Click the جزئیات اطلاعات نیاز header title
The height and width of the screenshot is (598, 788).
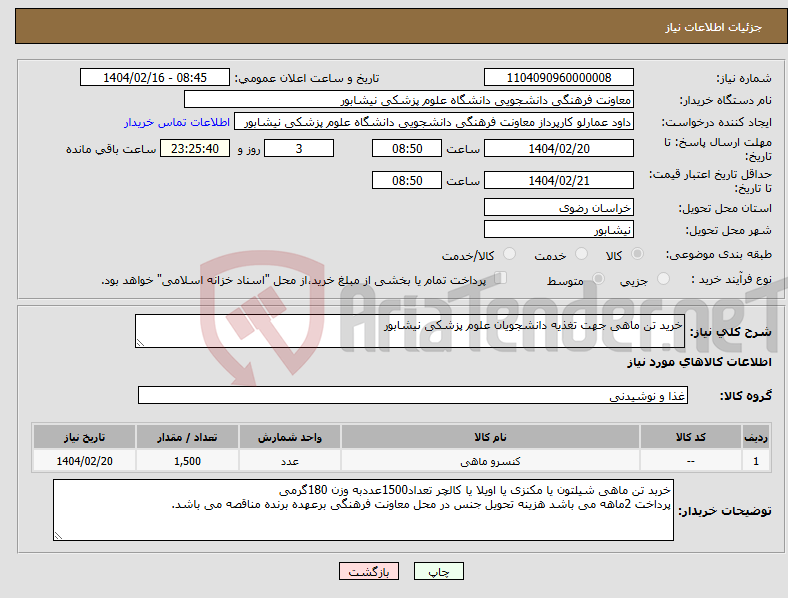(x=713, y=27)
